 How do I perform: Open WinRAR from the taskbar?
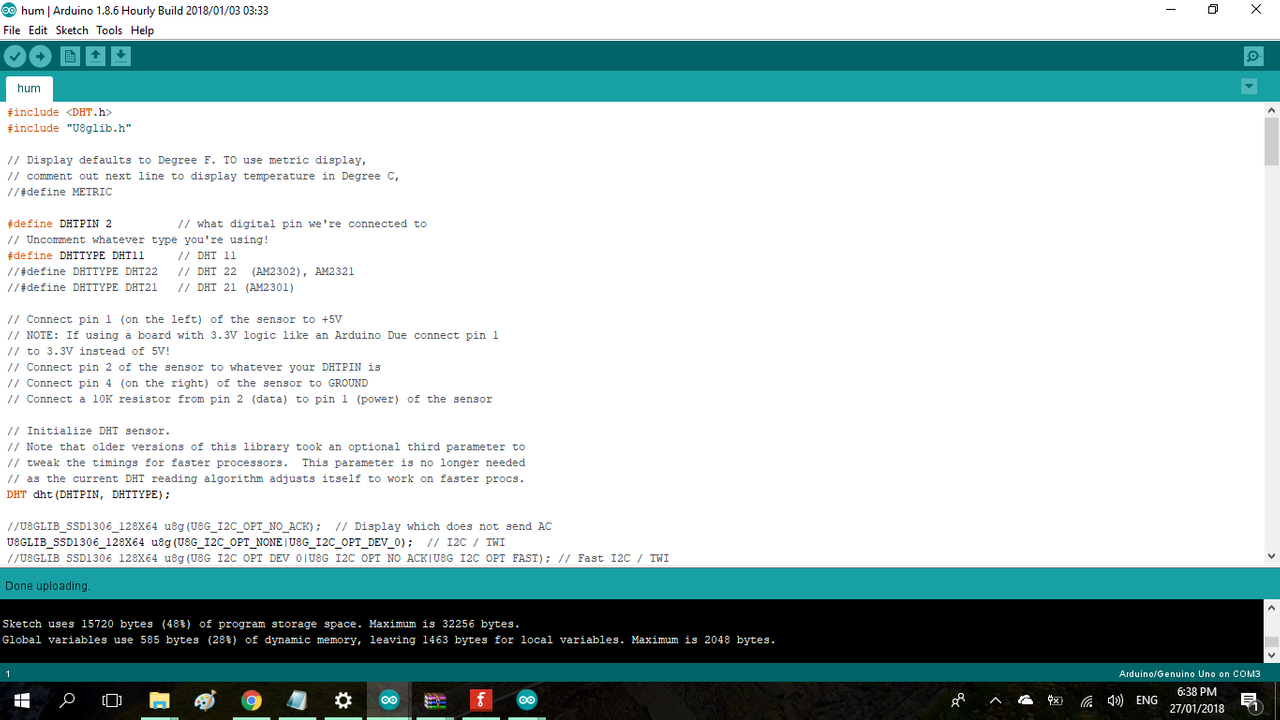click(435, 700)
